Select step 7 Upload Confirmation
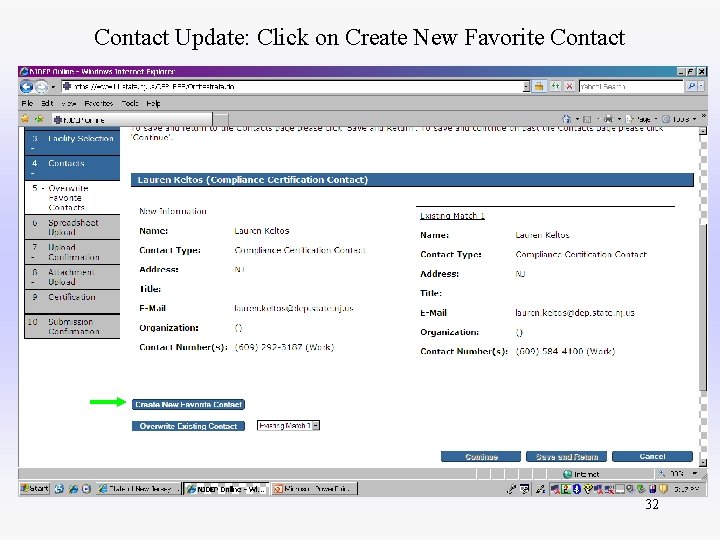The height and width of the screenshot is (540, 720). click(x=73, y=252)
